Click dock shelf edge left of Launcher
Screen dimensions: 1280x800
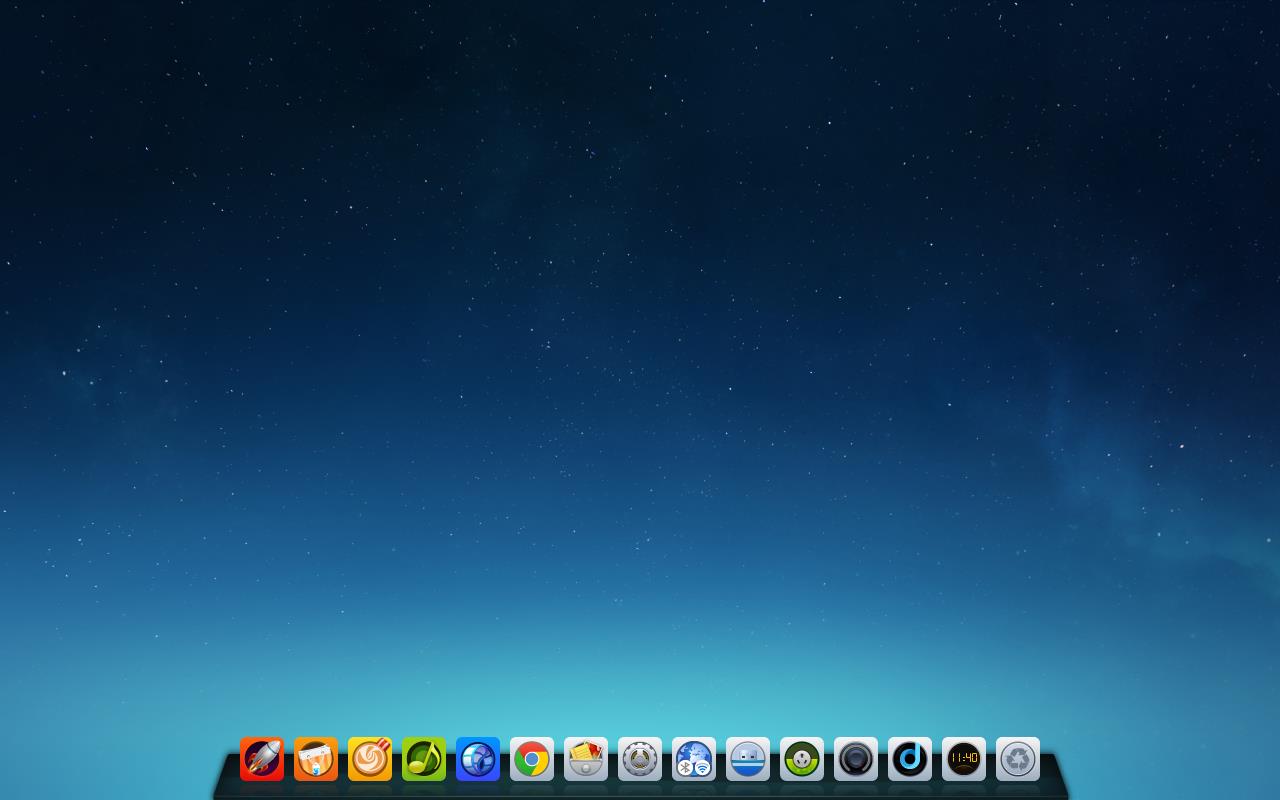coord(227,775)
